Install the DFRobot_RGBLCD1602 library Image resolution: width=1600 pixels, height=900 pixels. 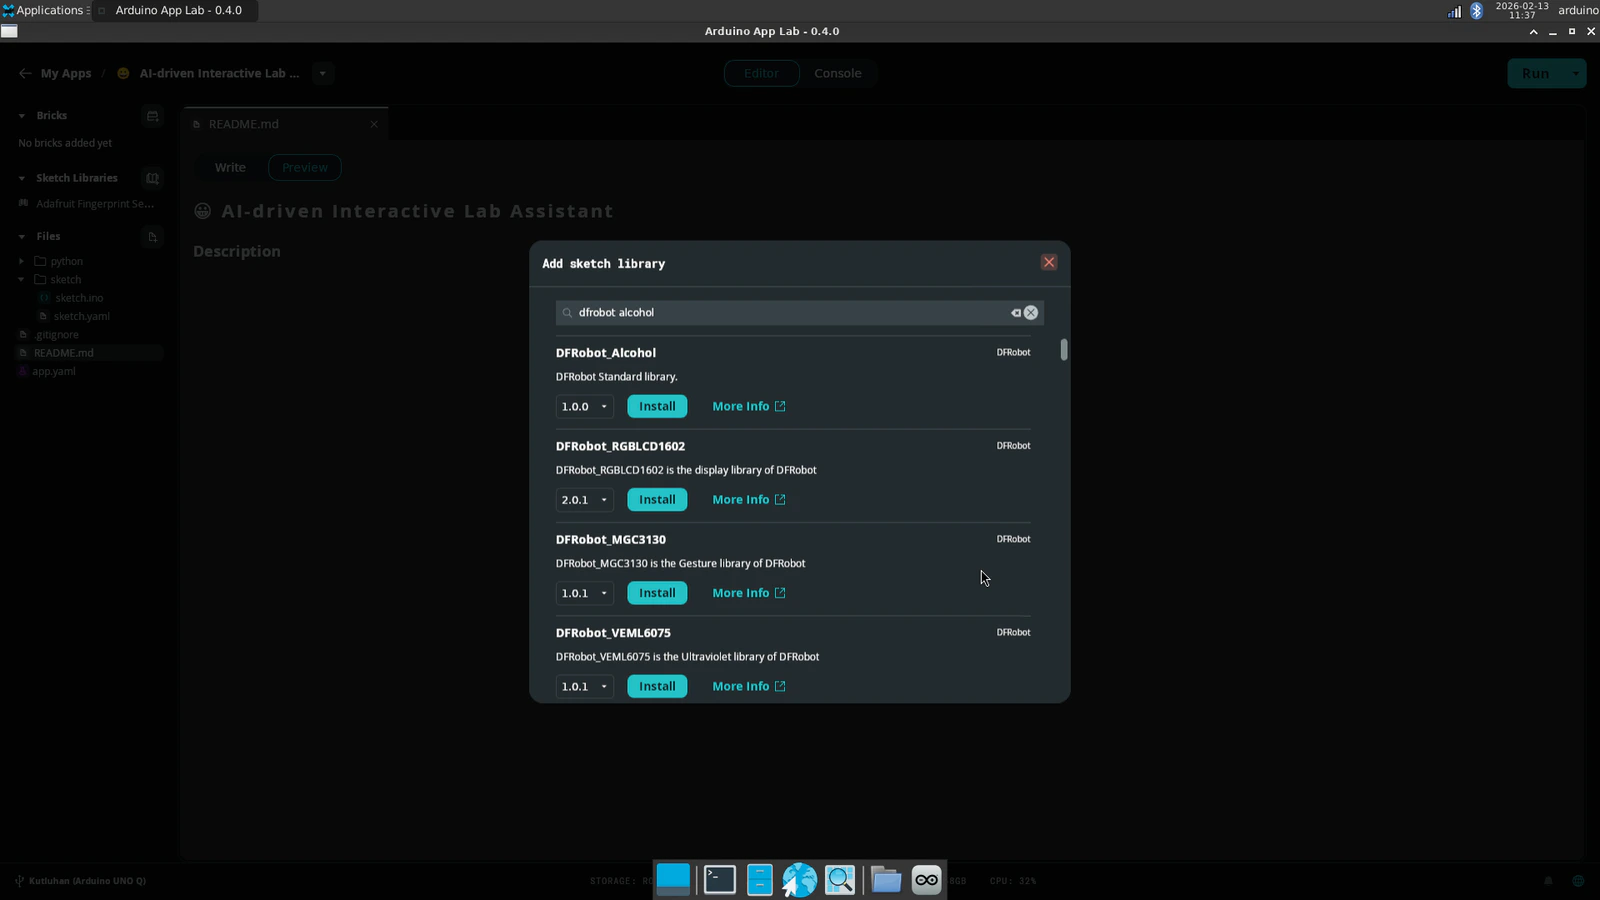(x=657, y=499)
